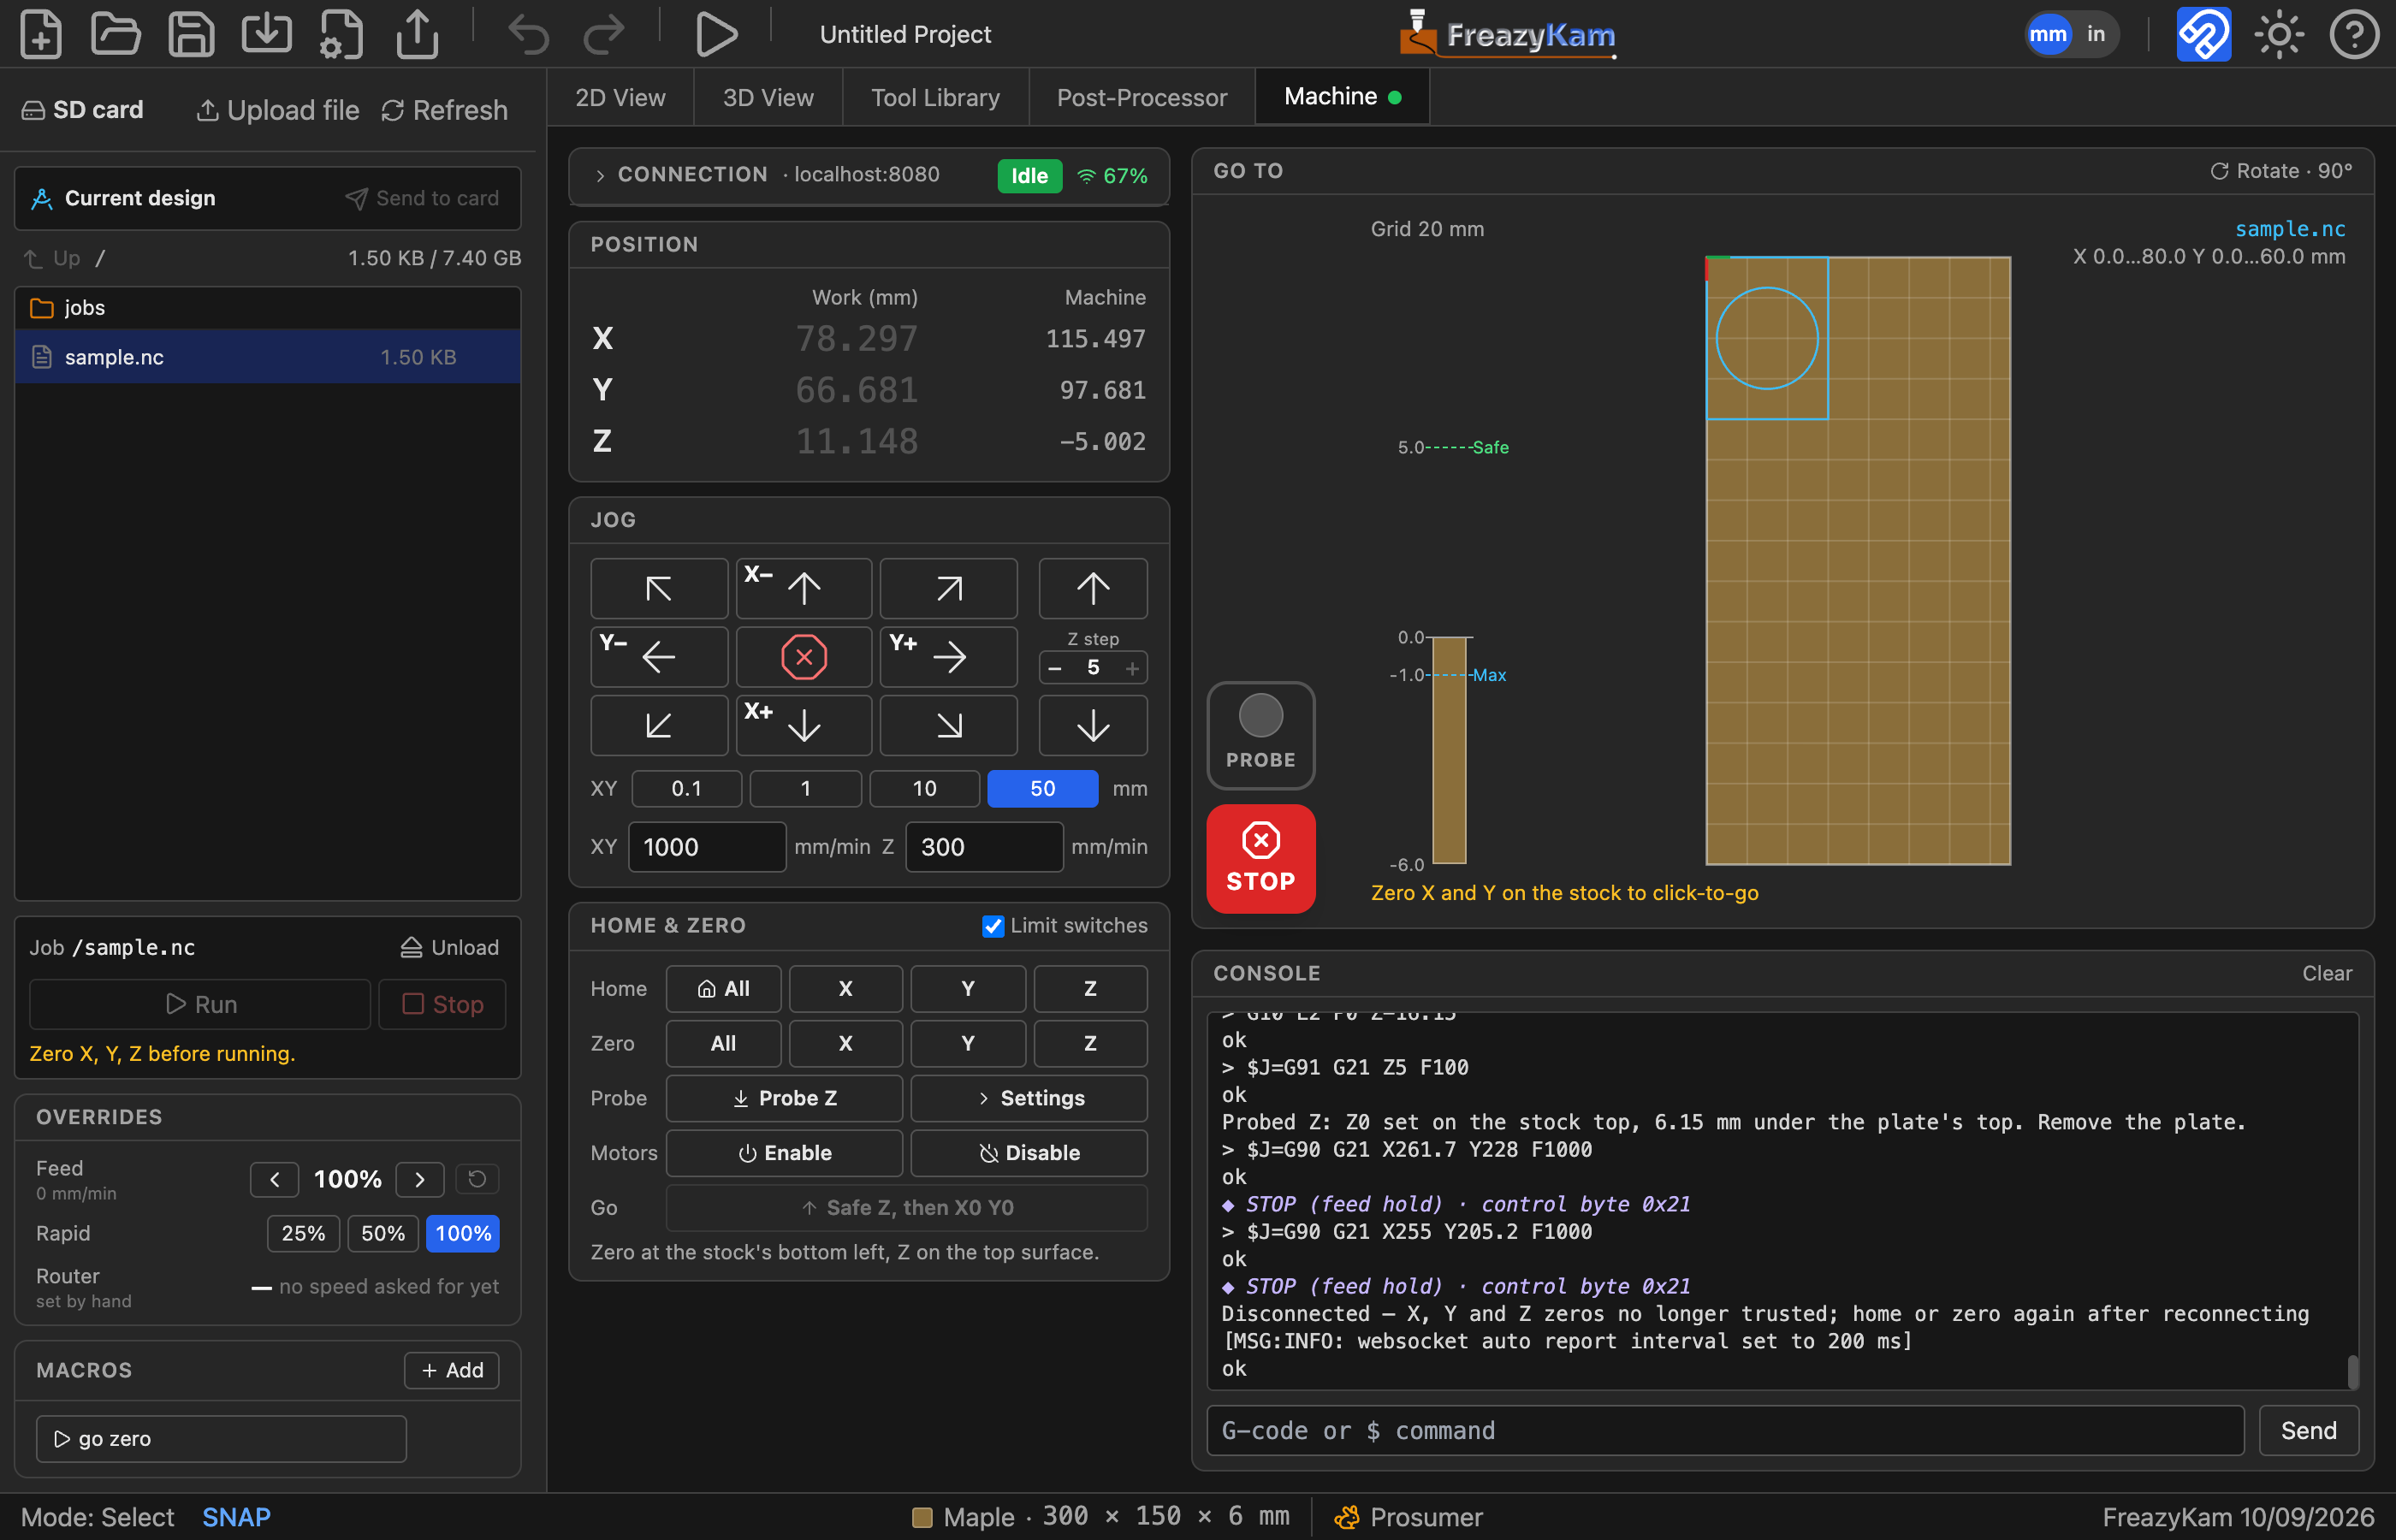Click the undo arrow icon
2396x1540 pixels.
528,34
